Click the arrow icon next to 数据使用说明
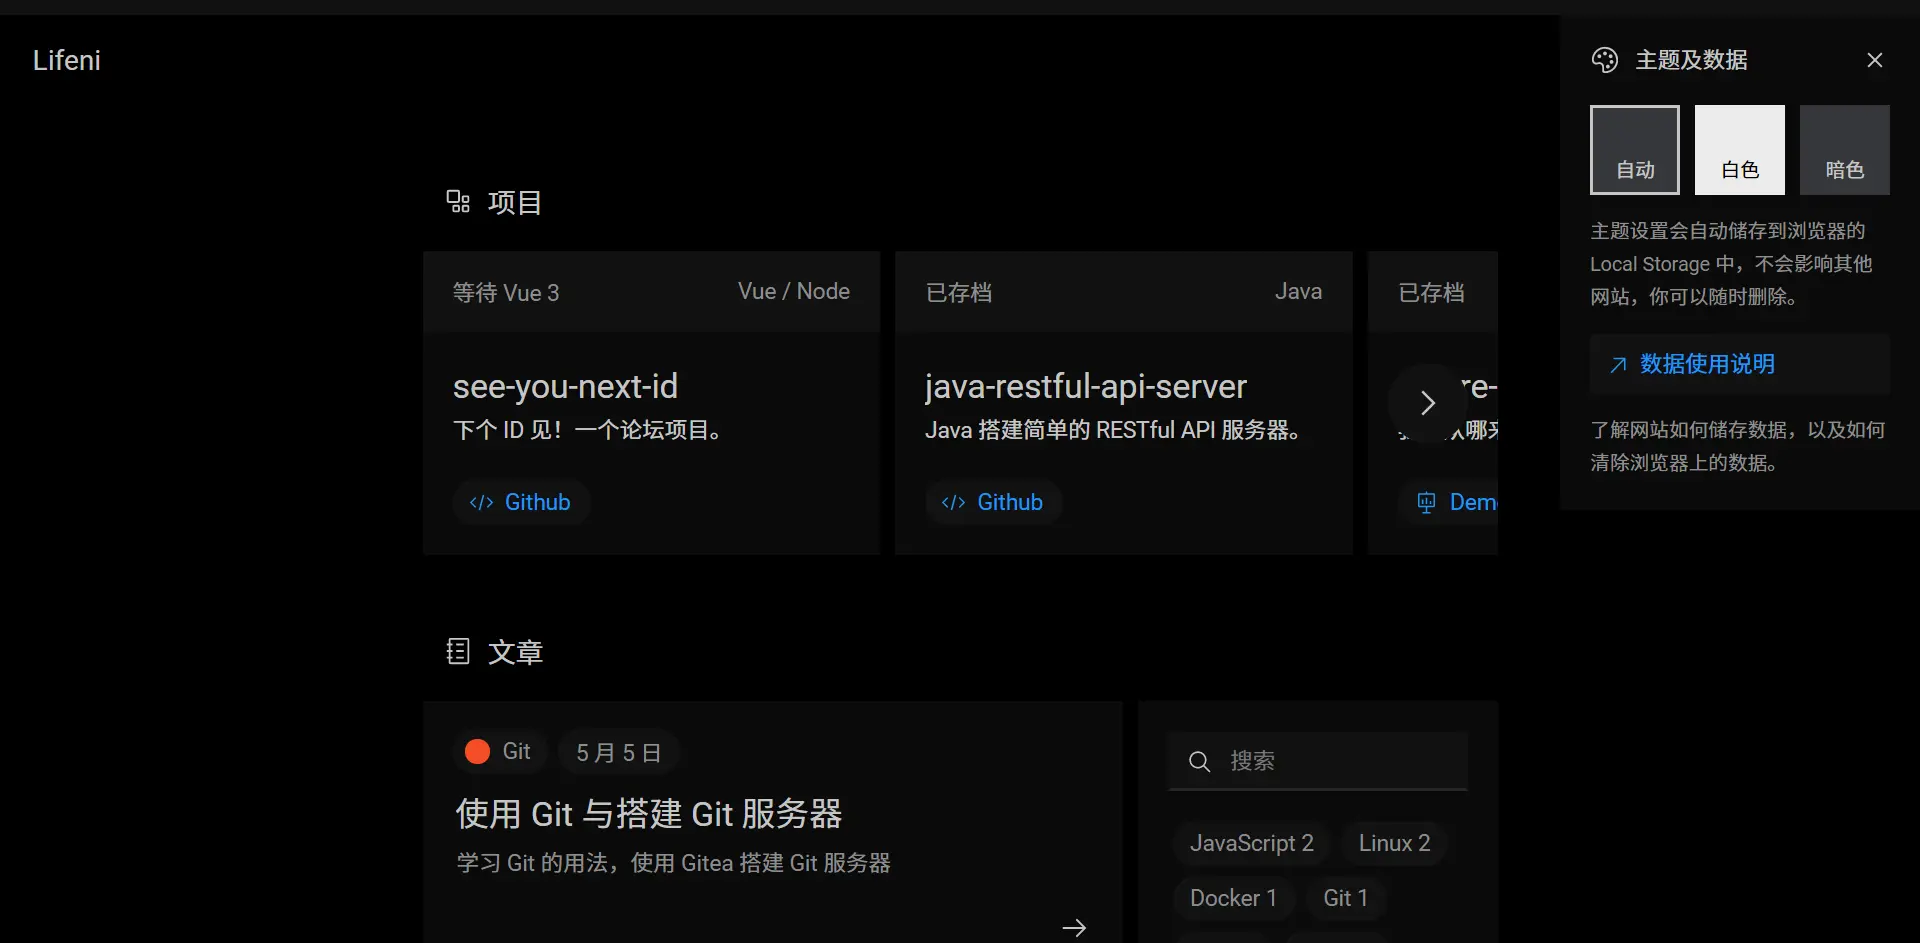This screenshot has height=943, width=1920. pos(1618,365)
